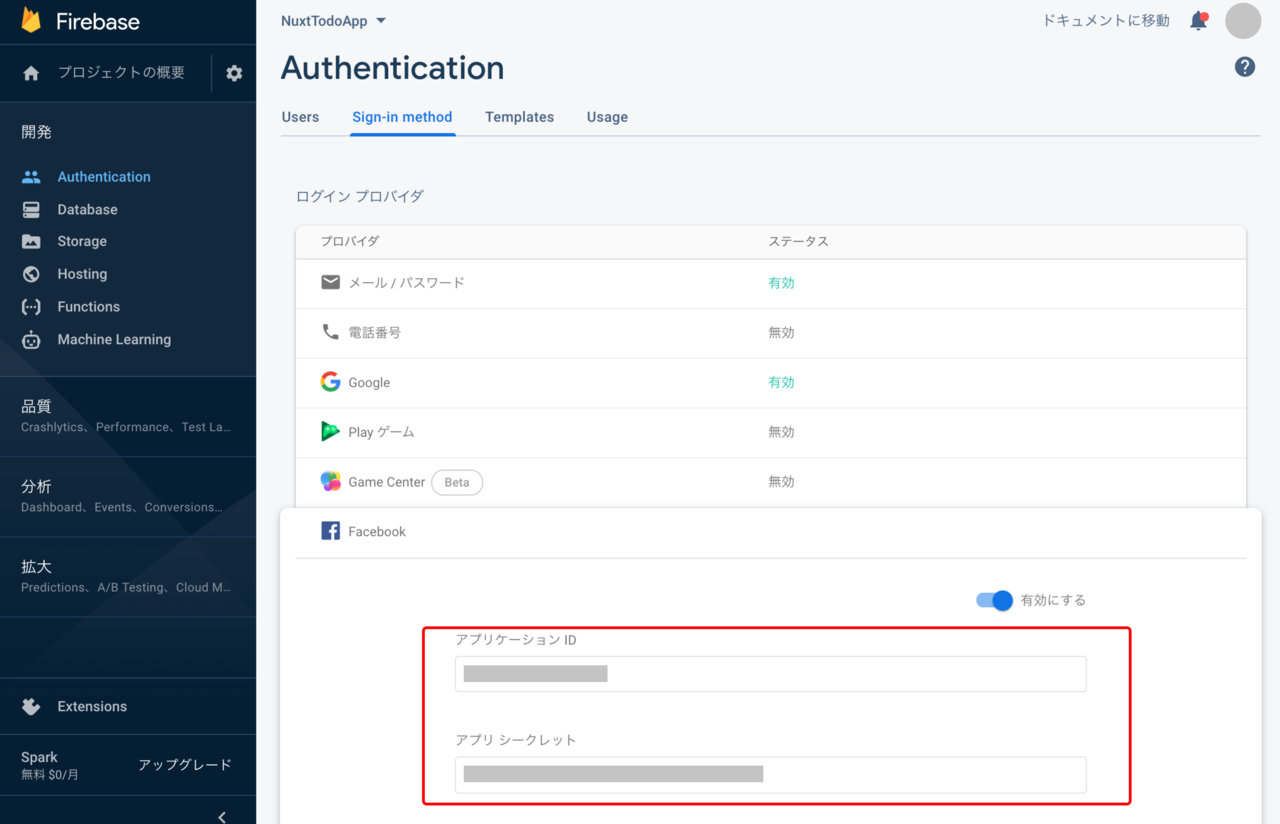Click the Facebook logo icon
The width and height of the screenshot is (1280, 824).
pyautogui.click(x=330, y=531)
